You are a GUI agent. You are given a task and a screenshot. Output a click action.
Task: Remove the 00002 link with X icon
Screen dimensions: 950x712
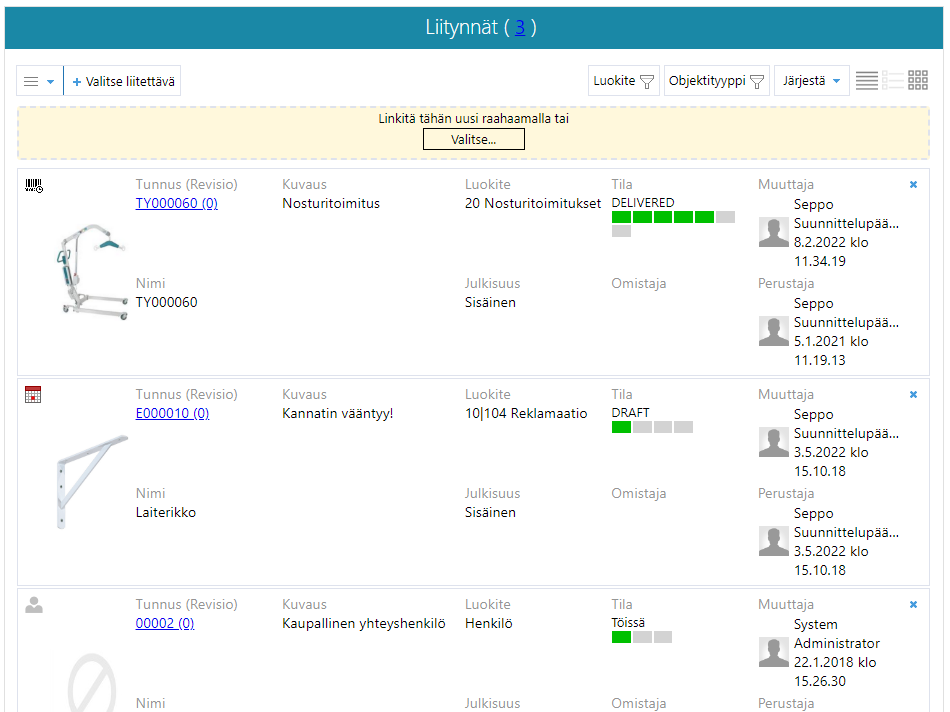click(913, 605)
